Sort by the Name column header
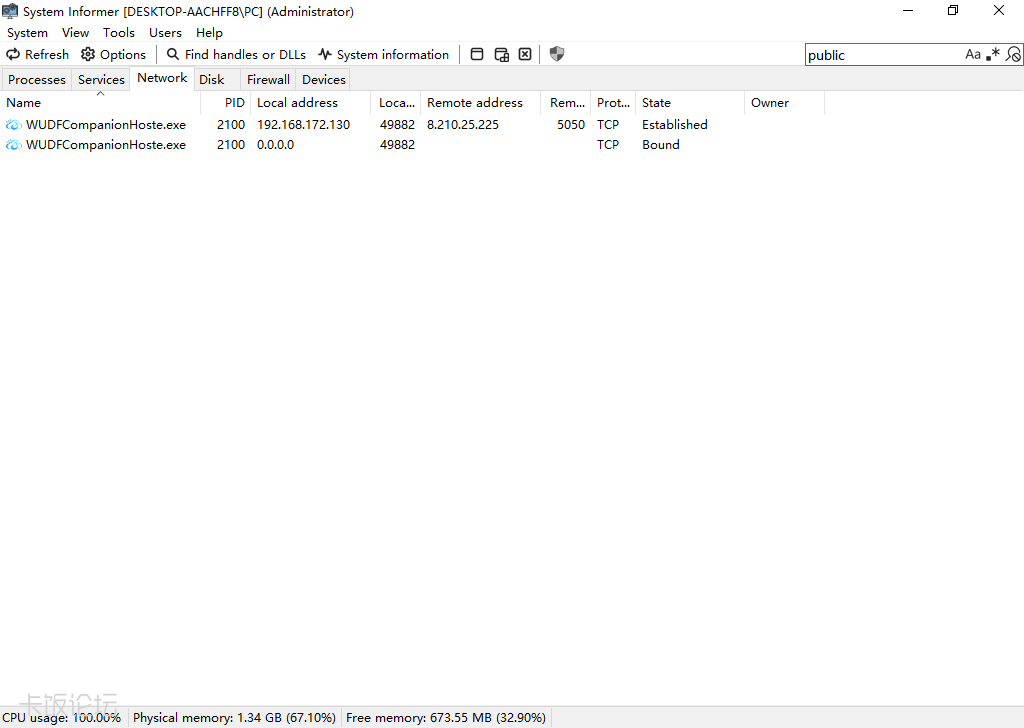 [x=24, y=103]
